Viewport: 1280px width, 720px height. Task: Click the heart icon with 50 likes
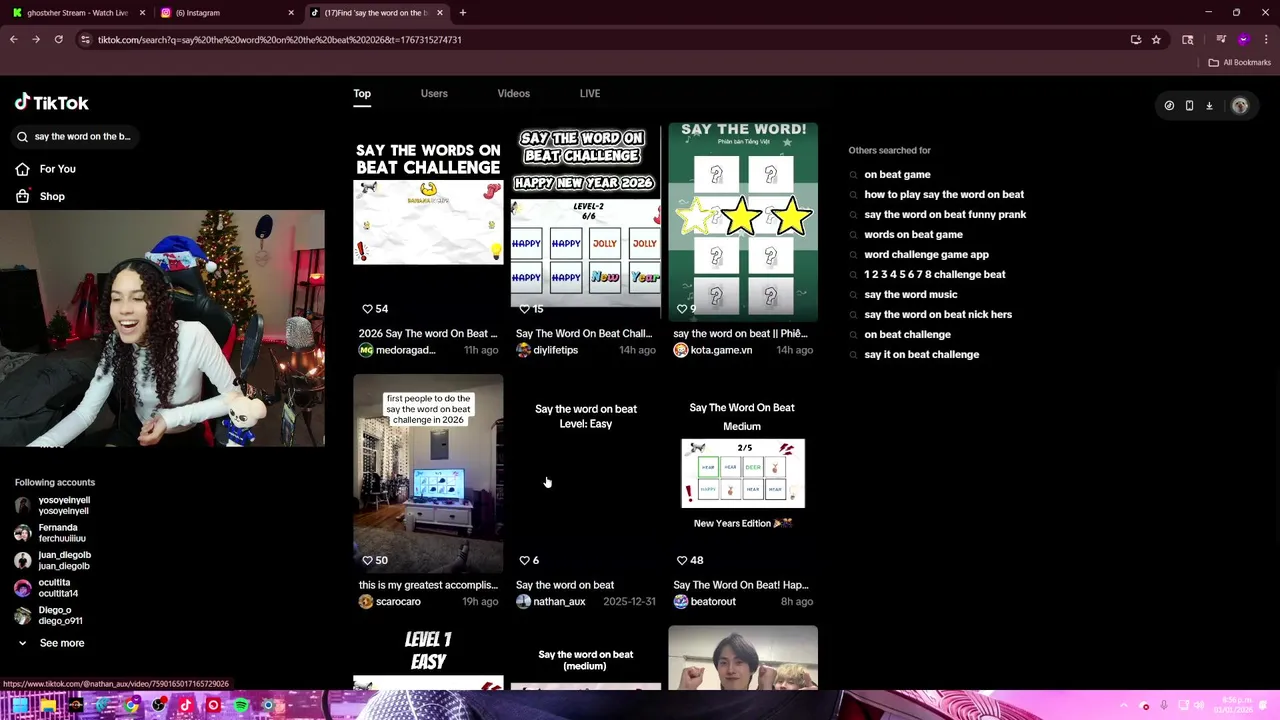[367, 560]
